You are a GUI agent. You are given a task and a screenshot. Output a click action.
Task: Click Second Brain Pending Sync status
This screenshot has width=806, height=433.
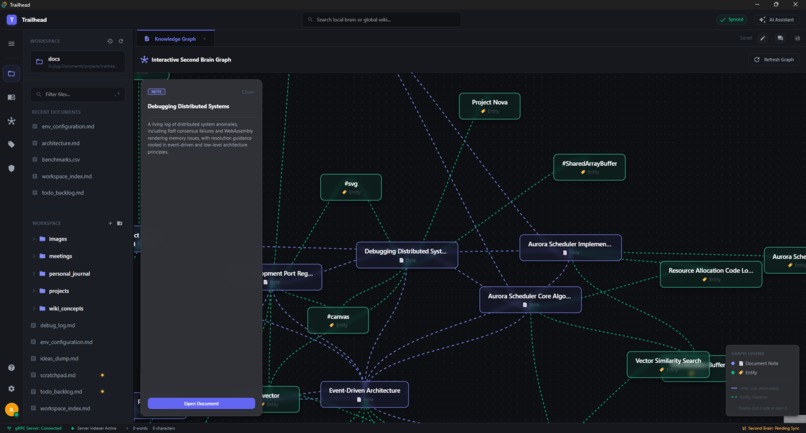(771, 428)
